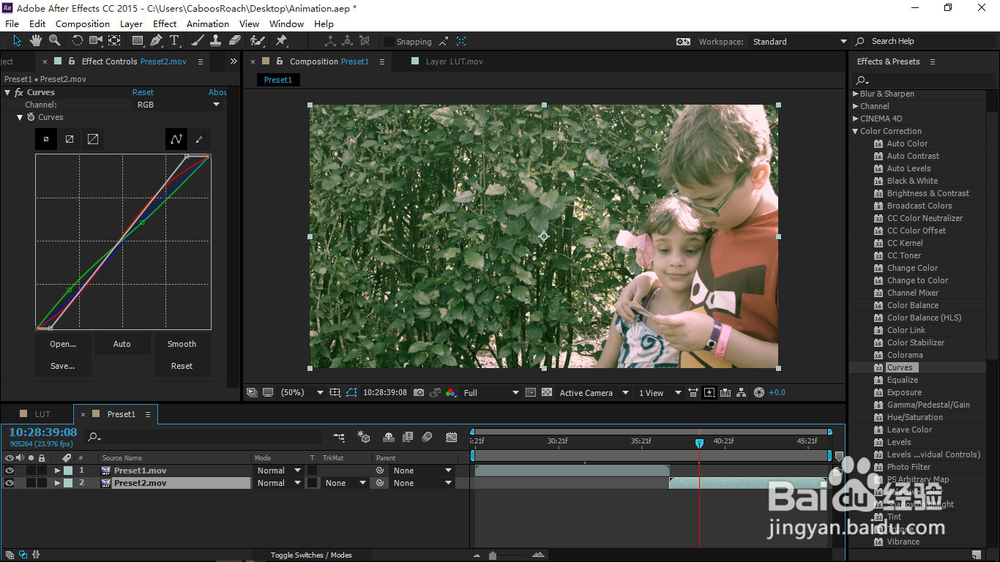Select the Unified Camera tool

96,41
